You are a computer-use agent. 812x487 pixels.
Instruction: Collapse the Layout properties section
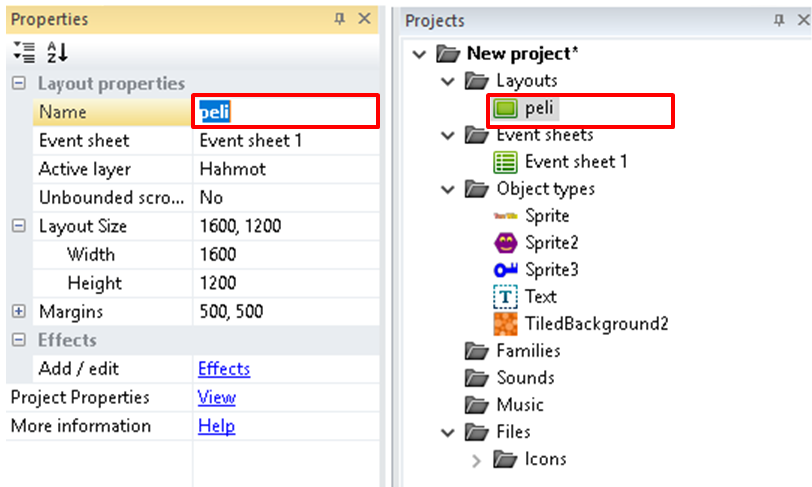[18, 84]
